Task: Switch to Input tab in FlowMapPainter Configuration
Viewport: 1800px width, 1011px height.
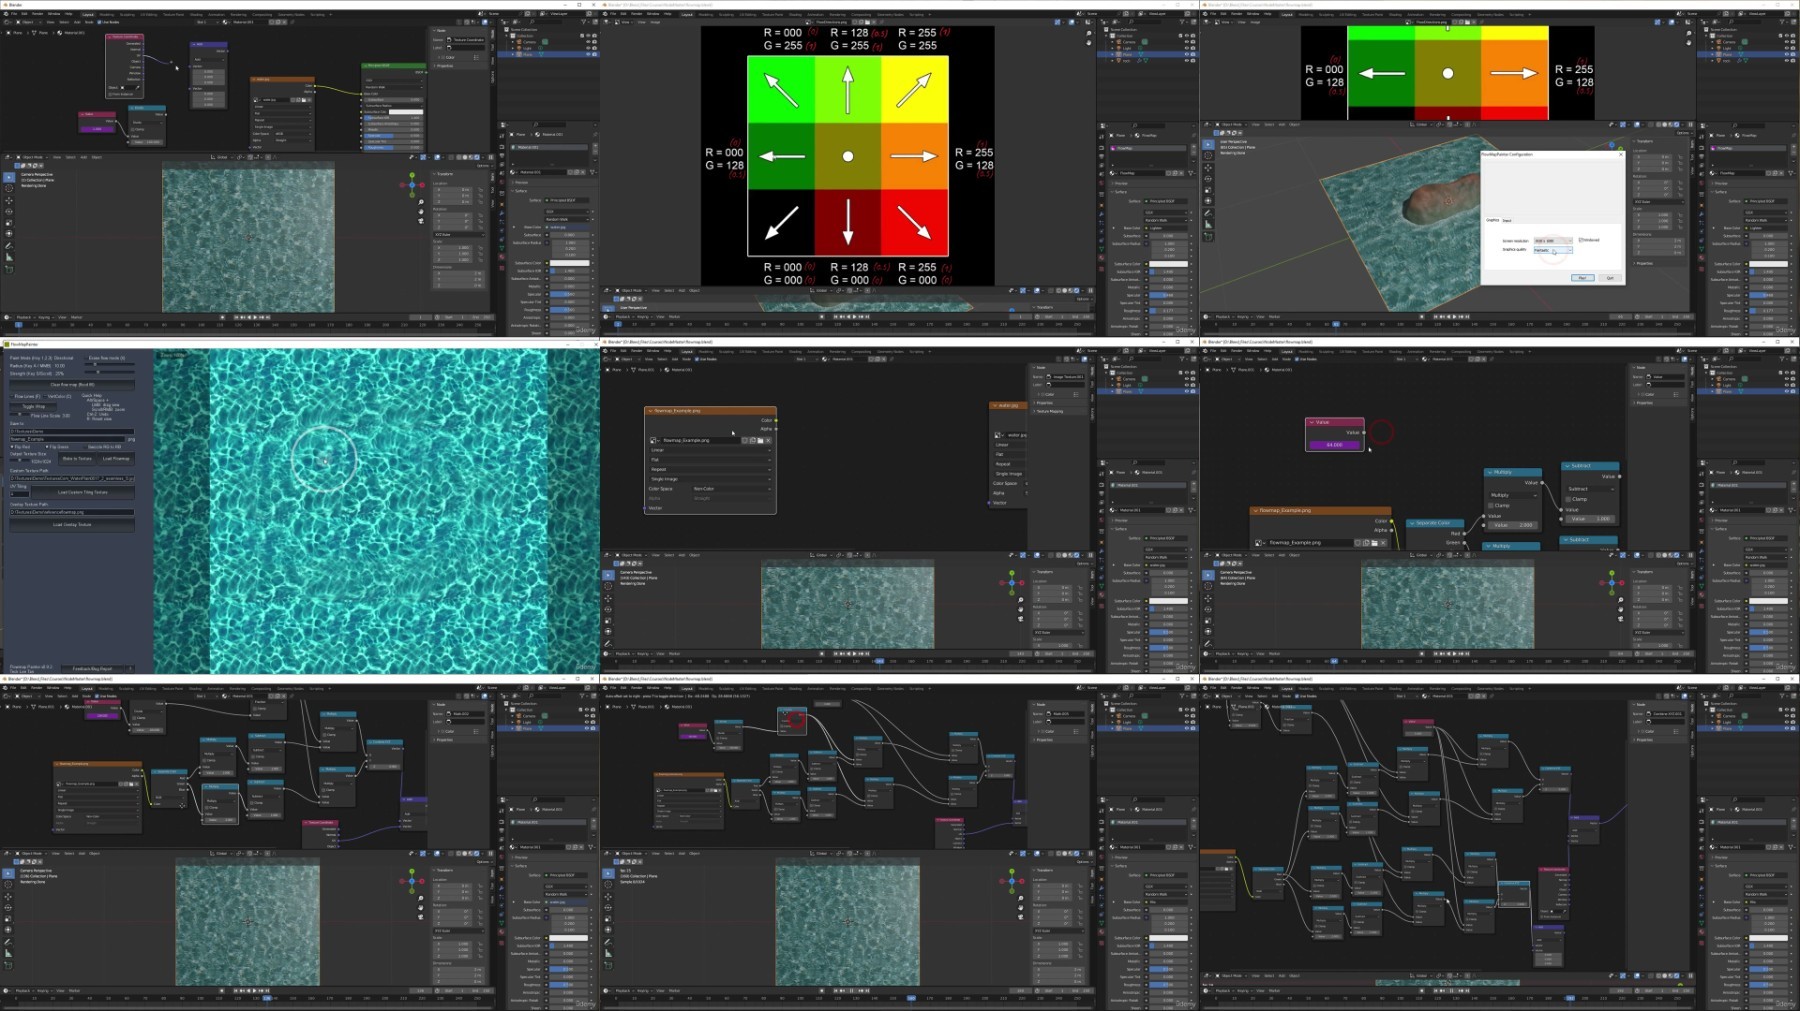Action: pos(1507,220)
